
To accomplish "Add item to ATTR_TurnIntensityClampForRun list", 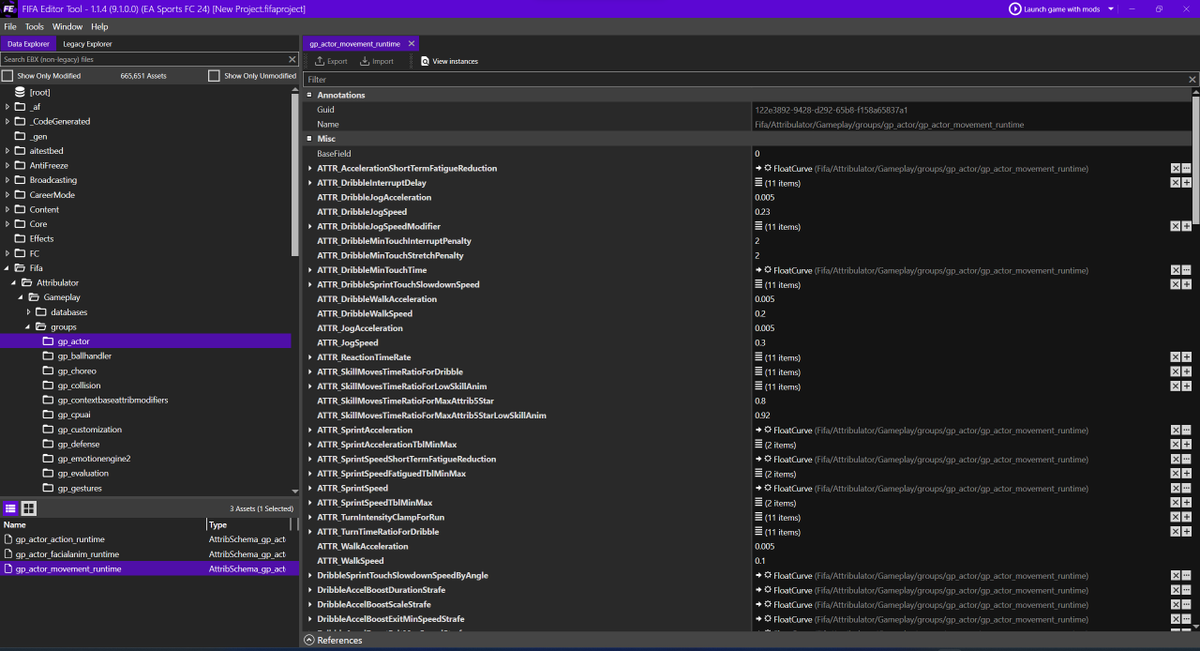I will click(1187, 517).
